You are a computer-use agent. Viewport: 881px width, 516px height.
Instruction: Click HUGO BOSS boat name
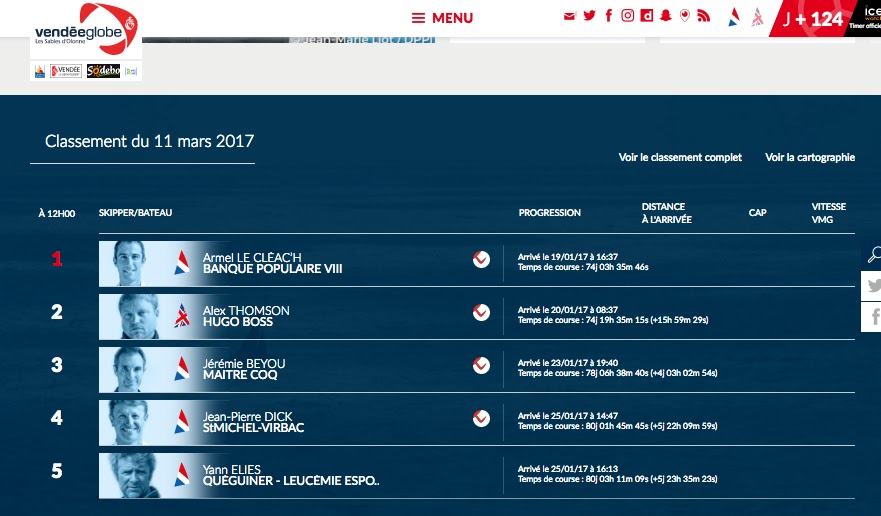click(x=238, y=322)
